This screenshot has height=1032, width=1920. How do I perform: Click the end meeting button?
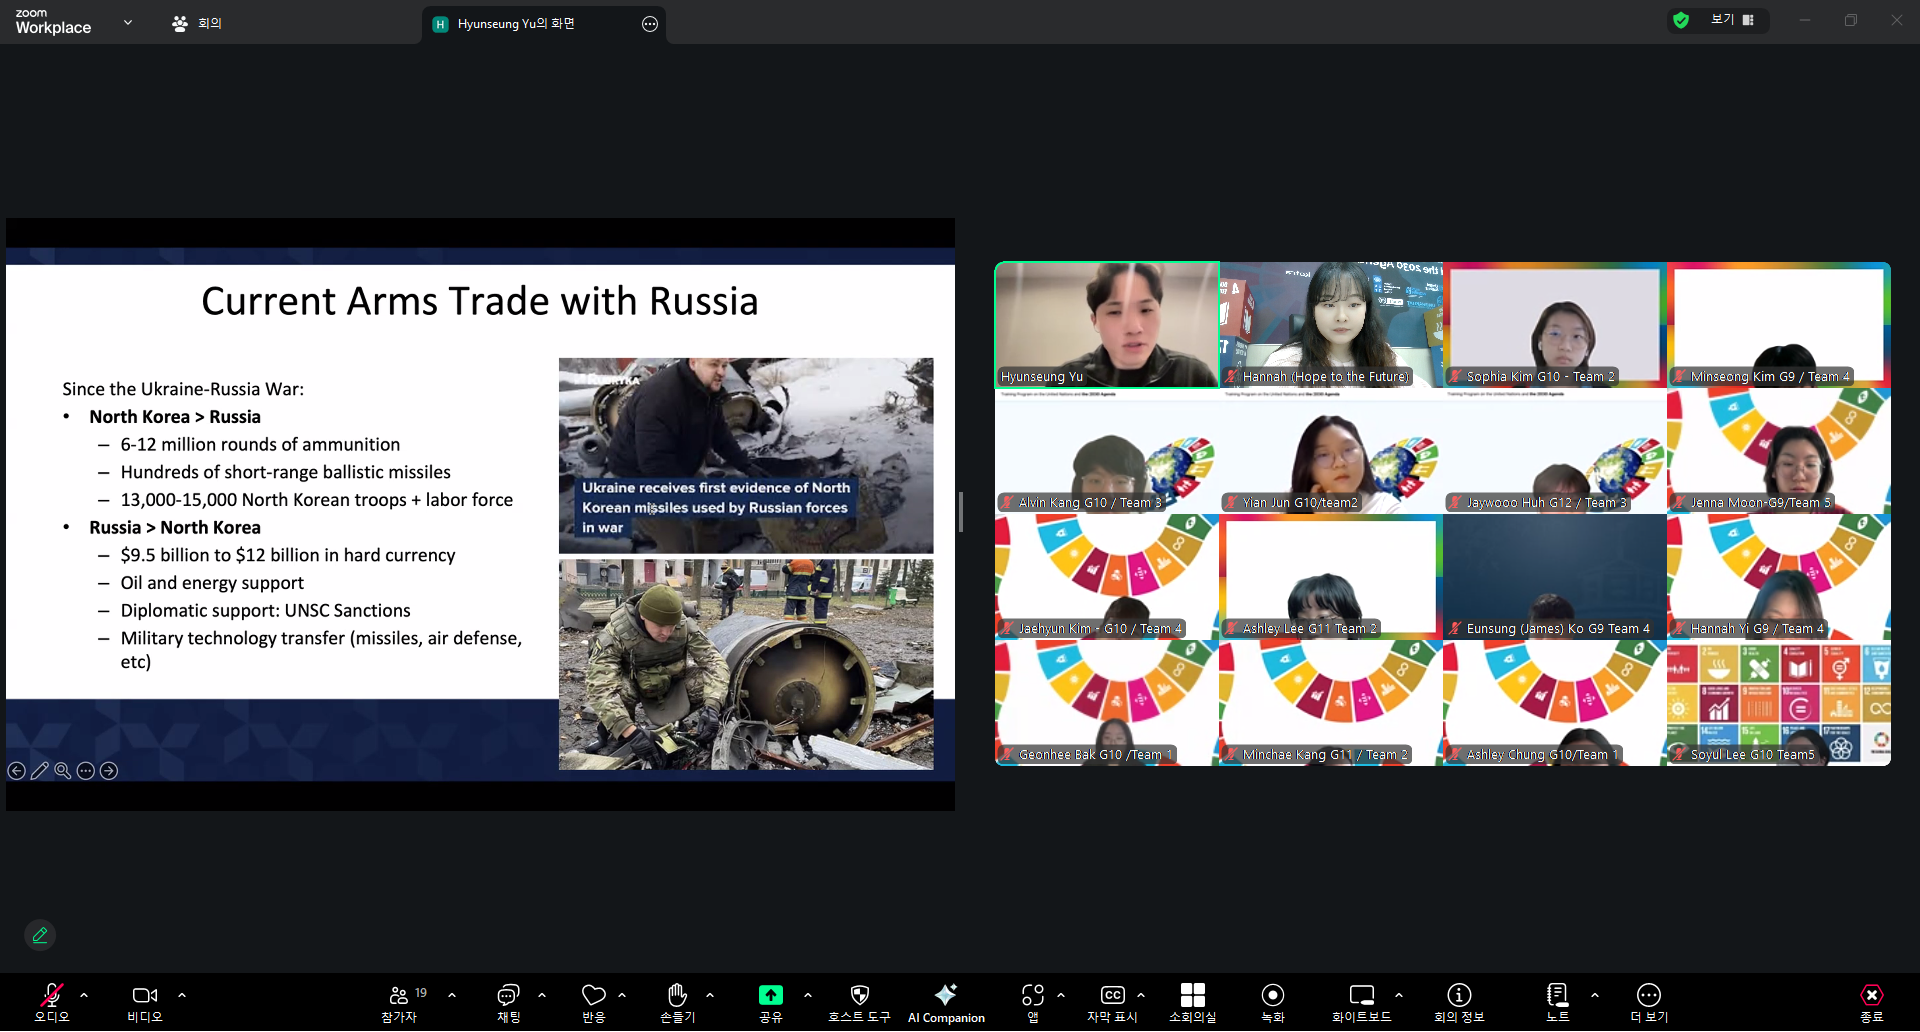[x=1871, y=996]
